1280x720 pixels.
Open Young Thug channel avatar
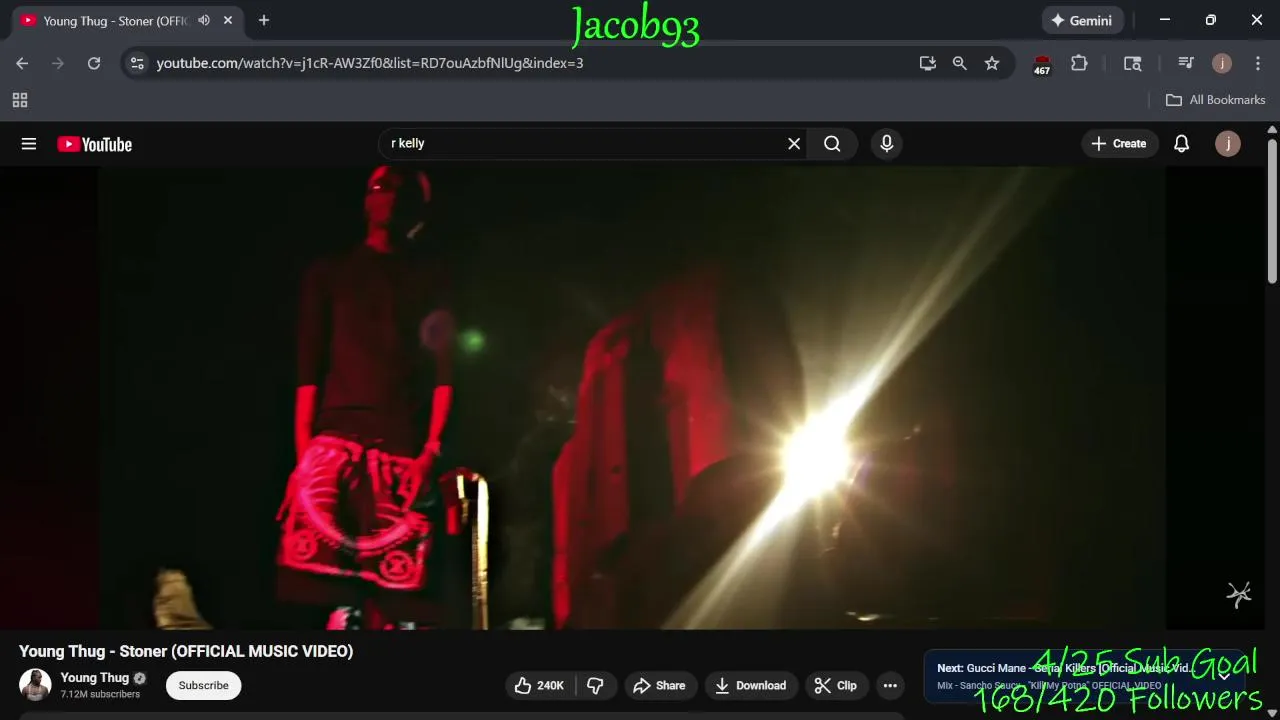[x=35, y=685]
